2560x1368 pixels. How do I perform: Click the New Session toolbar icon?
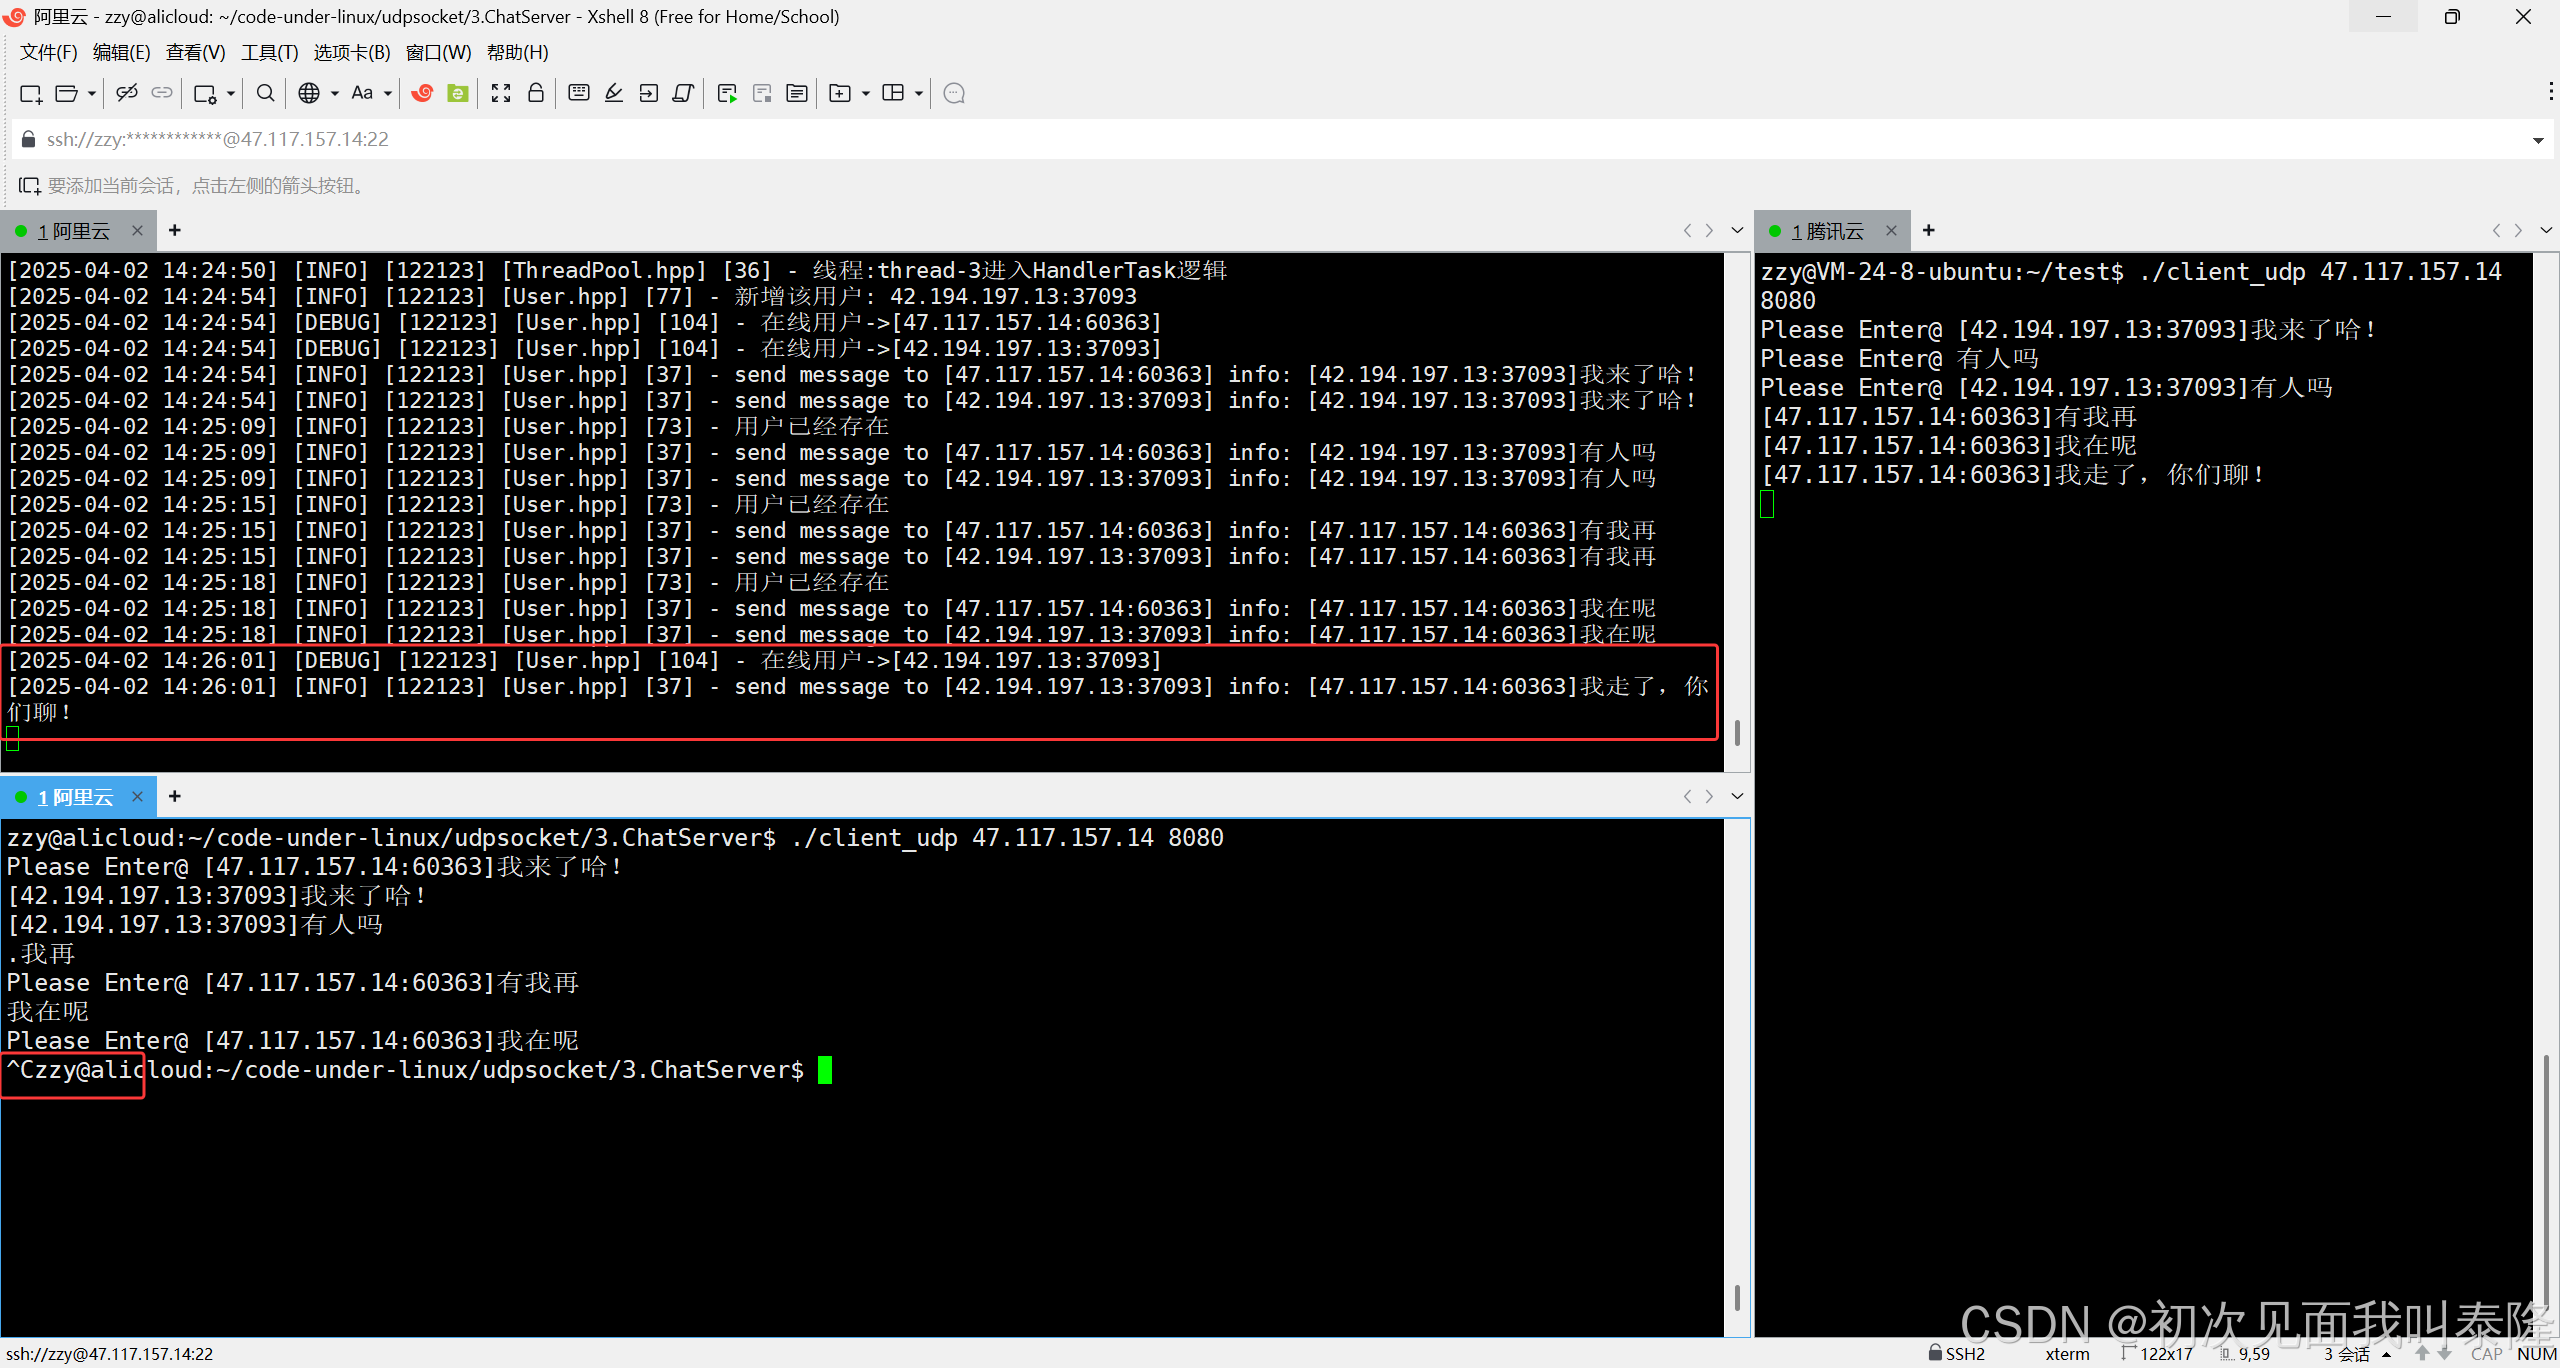(30, 93)
